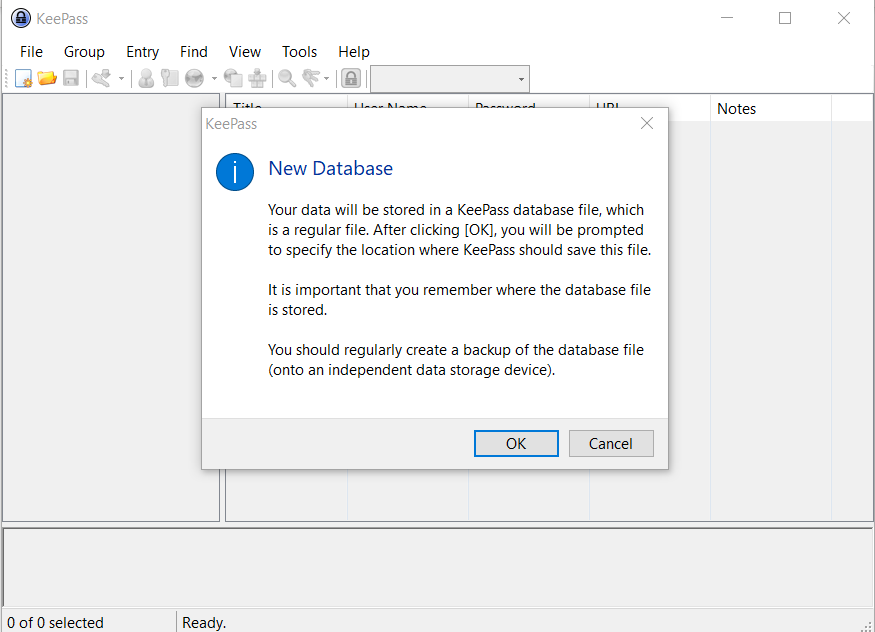Expand the dropdown beside the globe icon
875x632 pixels.
coord(212,78)
